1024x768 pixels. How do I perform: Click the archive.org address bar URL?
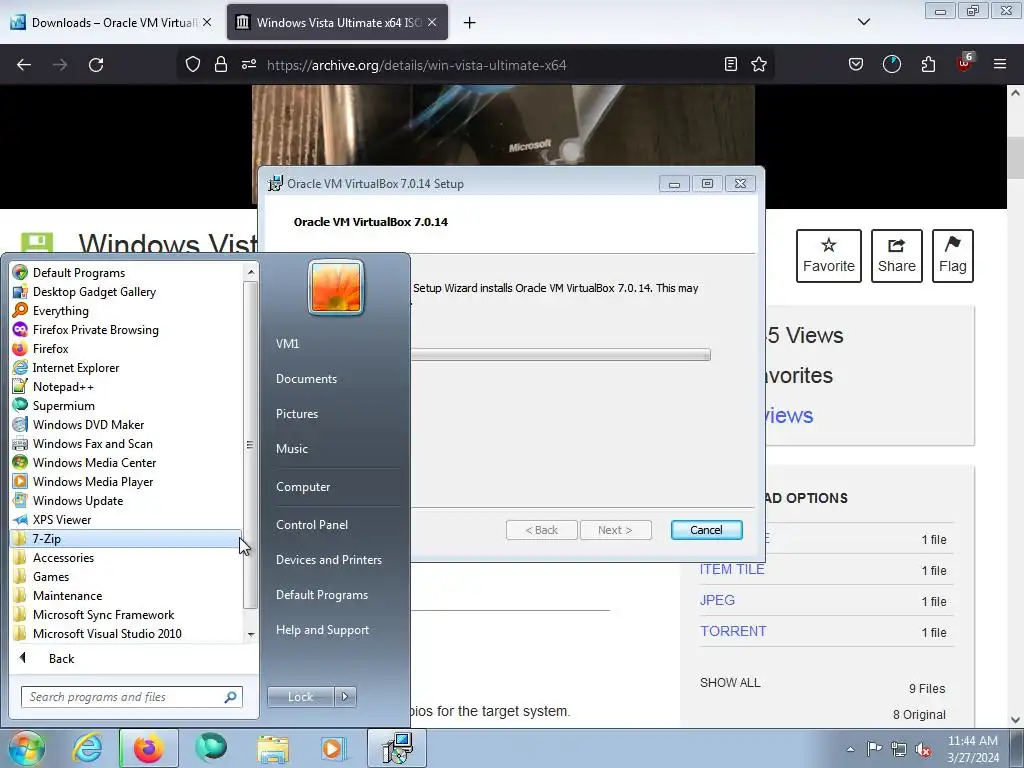click(x=416, y=65)
